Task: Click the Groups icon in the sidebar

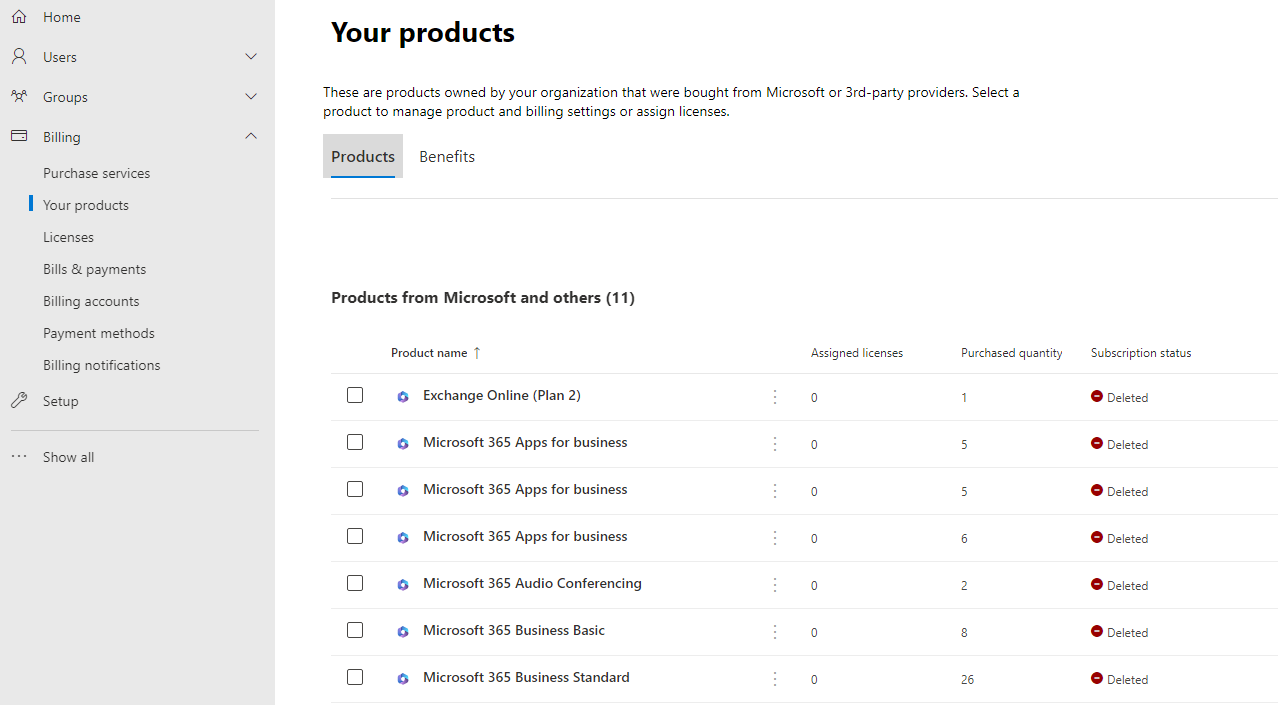Action: (x=18, y=96)
